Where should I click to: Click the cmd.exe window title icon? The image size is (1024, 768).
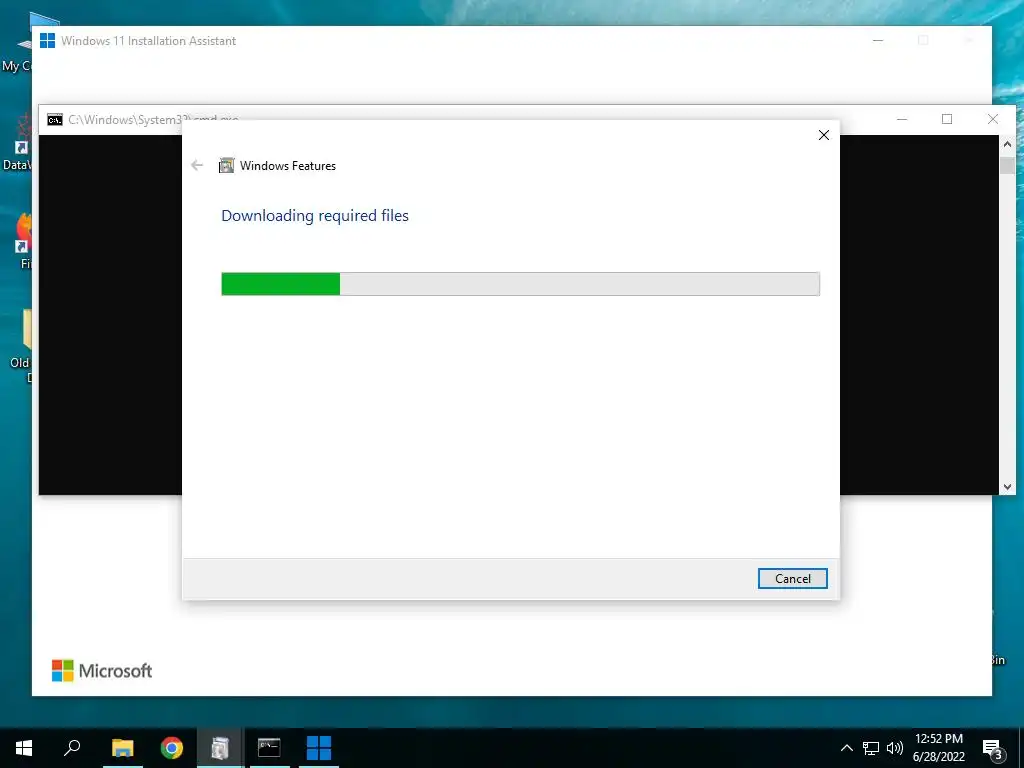55,120
